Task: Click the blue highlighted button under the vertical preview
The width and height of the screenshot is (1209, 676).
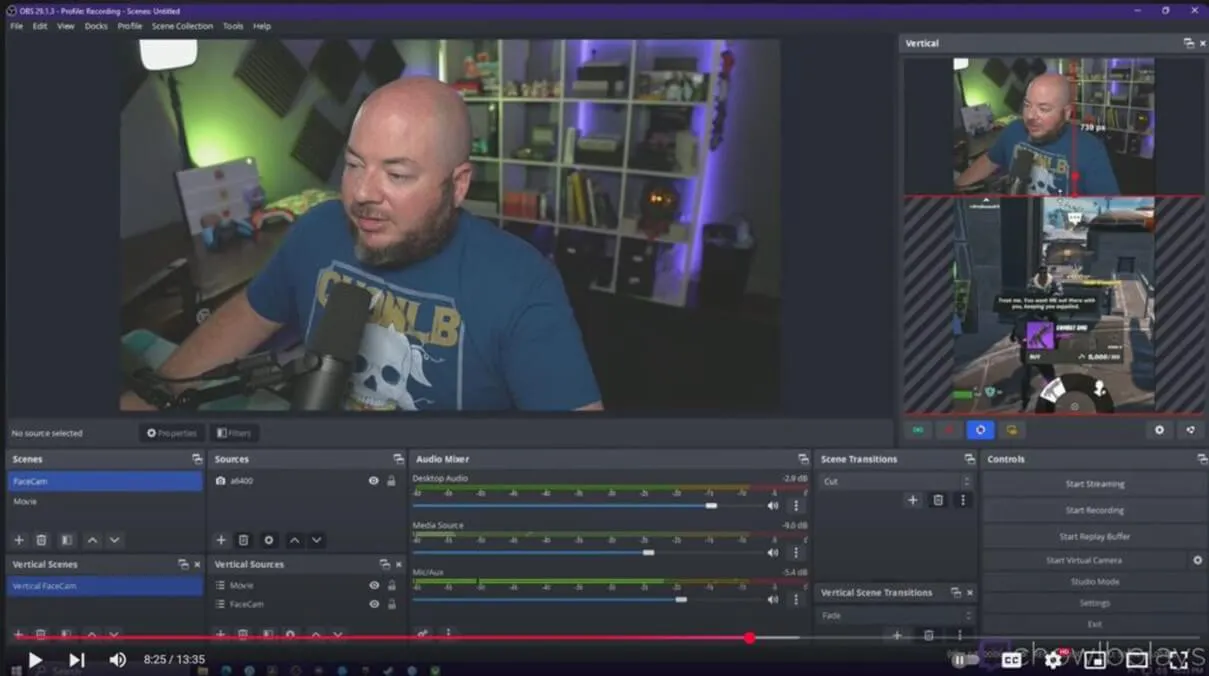Action: tap(979, 430)
